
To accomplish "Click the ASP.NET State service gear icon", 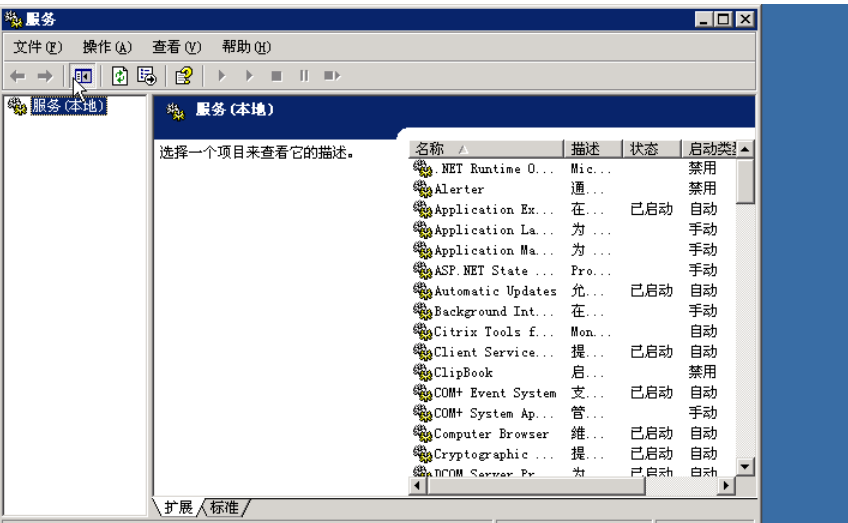I will click(x=422, y=270).
